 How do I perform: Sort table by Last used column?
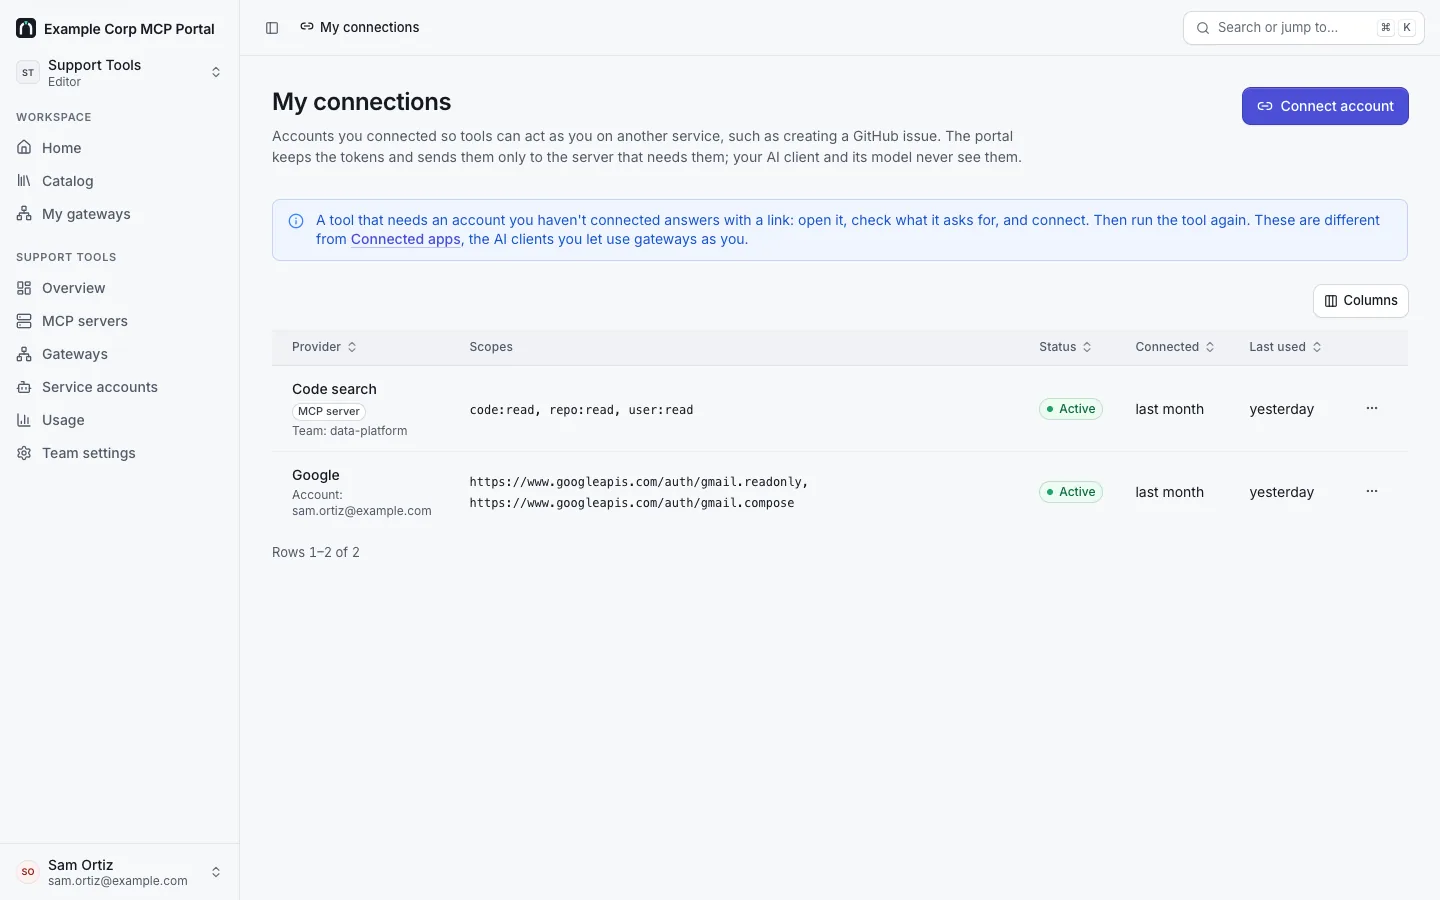(x=1286, y=347)
